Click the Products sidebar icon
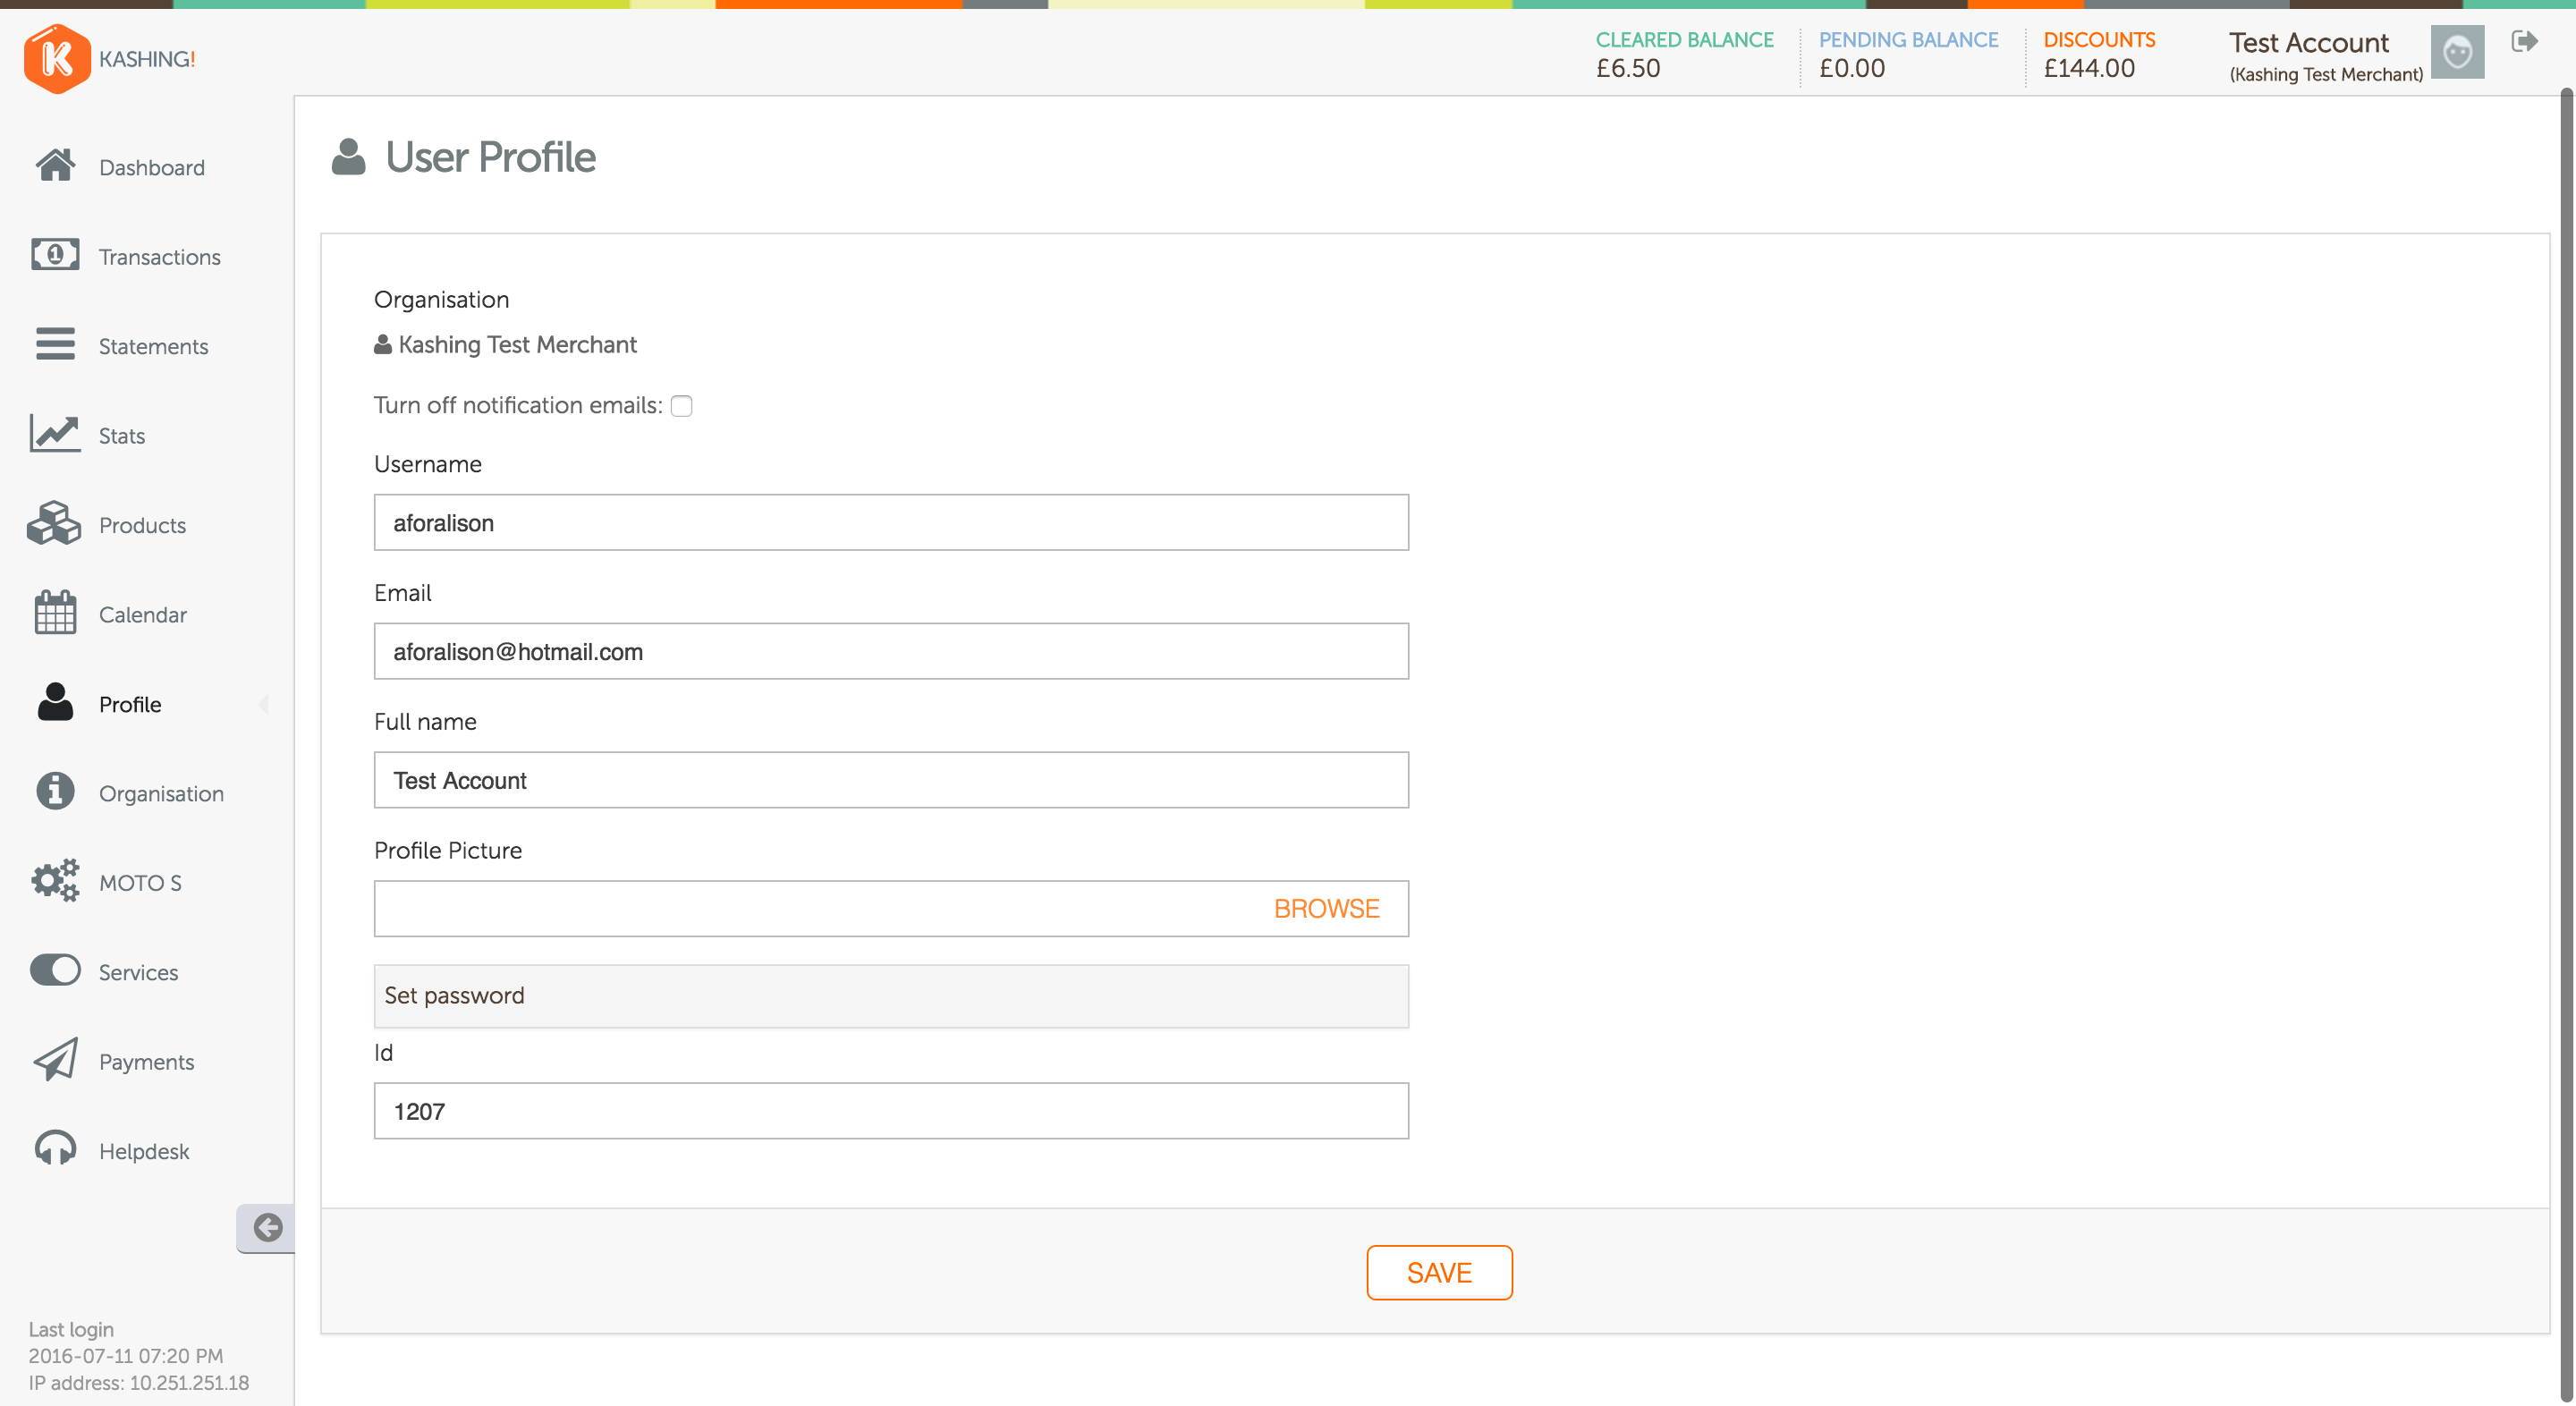Screen dimensions: 2576x1406 click(x=55, y=523)
